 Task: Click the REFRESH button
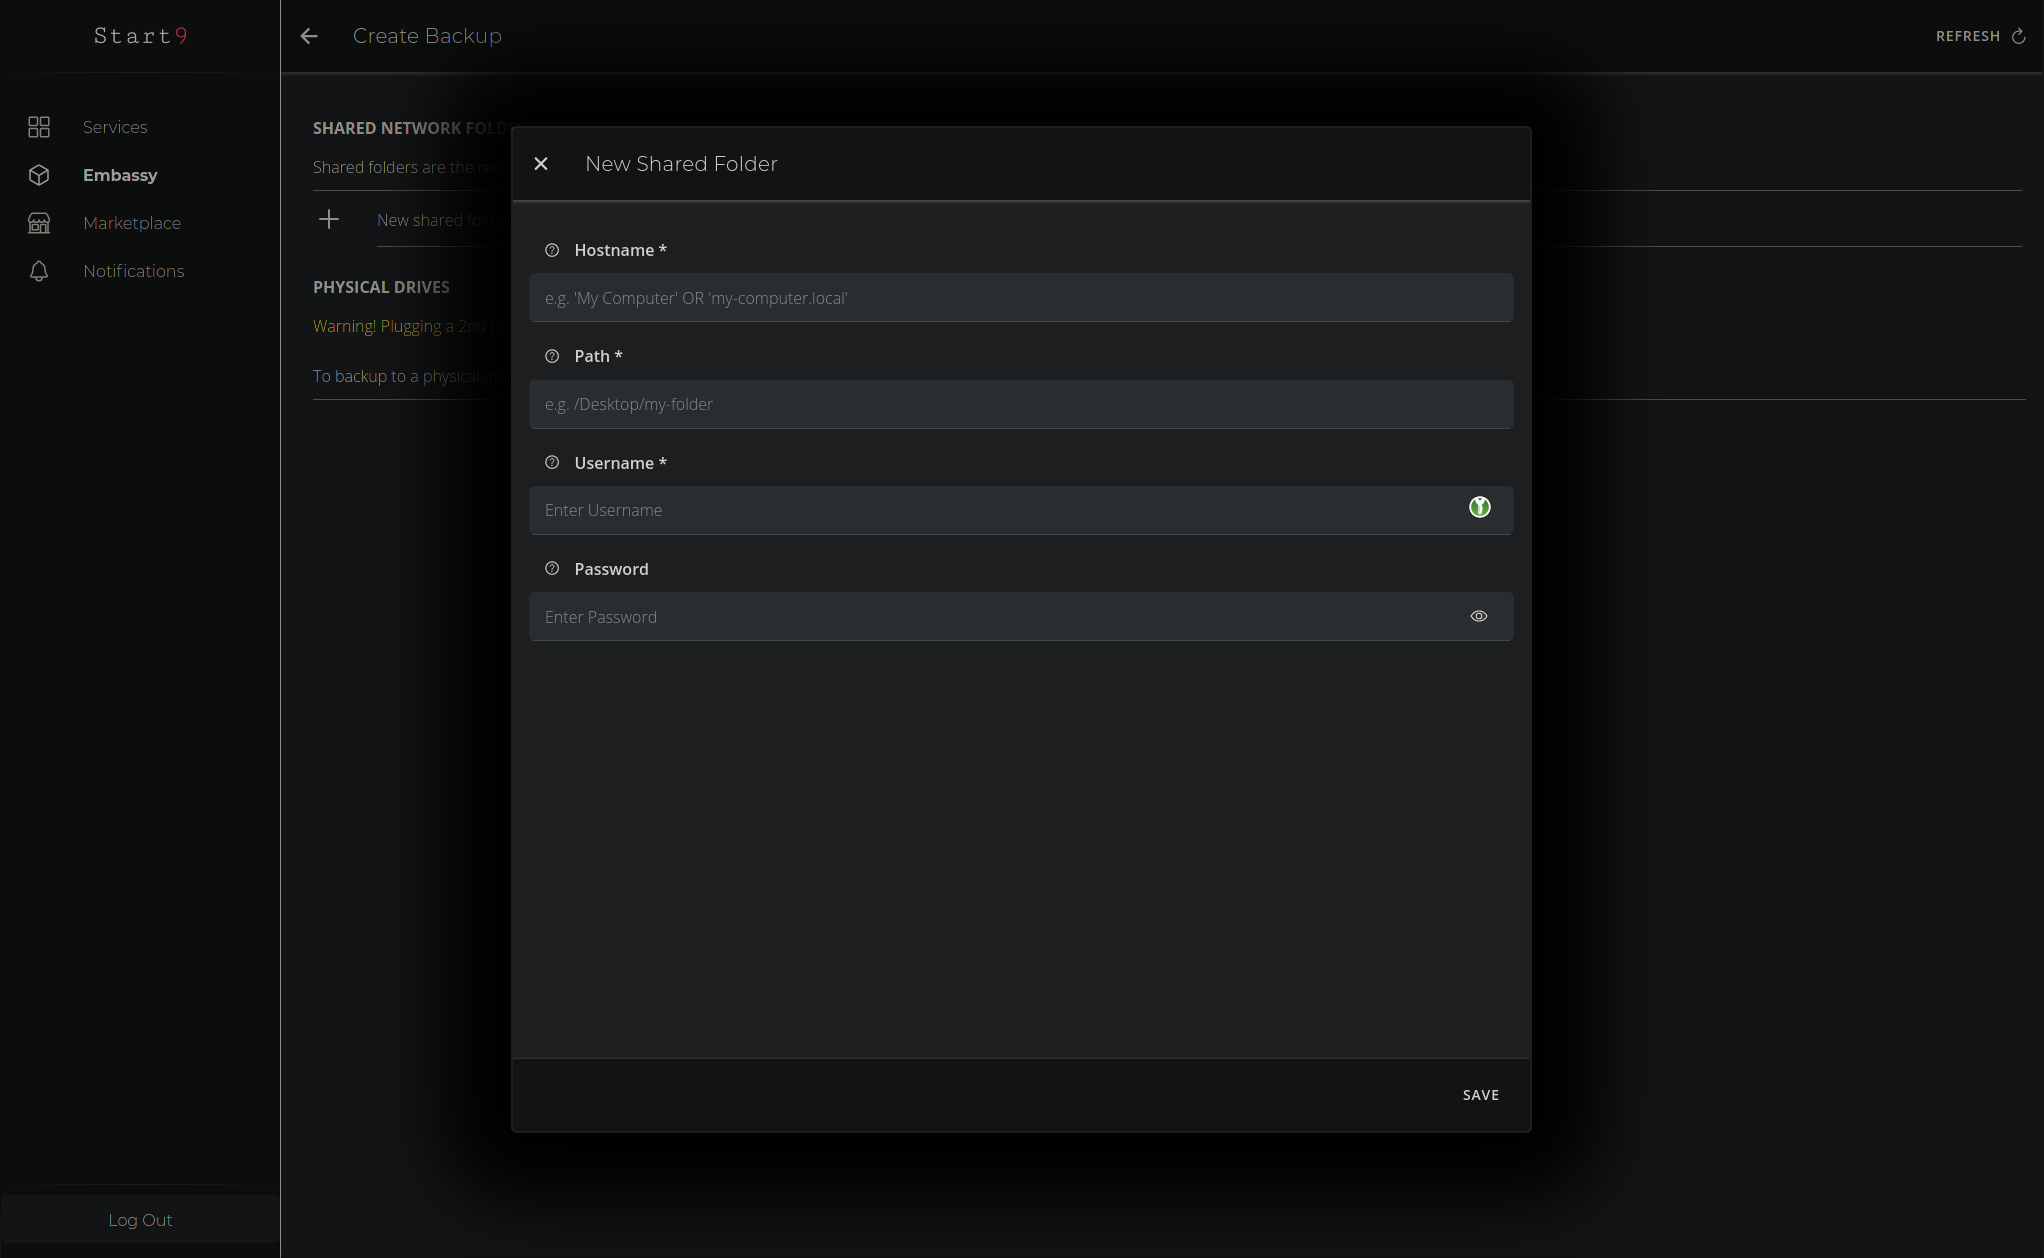[1980, 36]
